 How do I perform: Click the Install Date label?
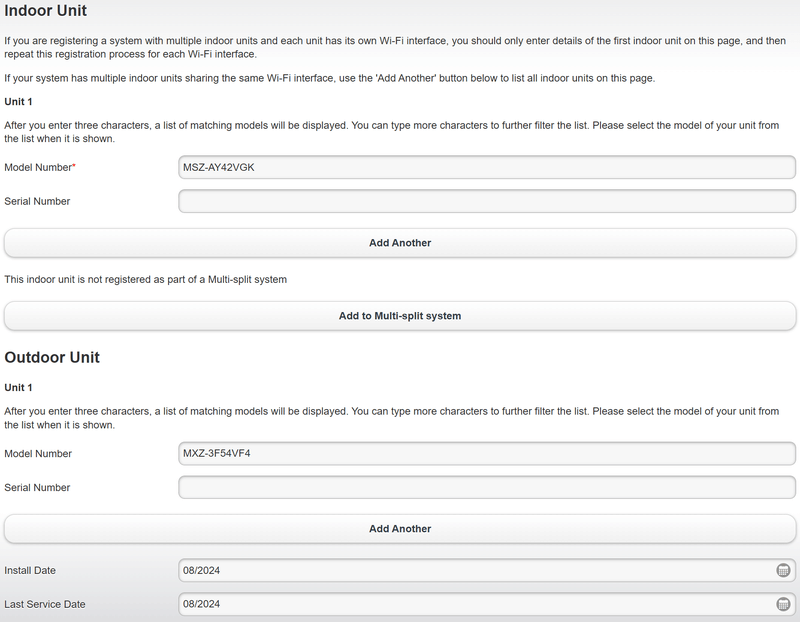(30, 570)
